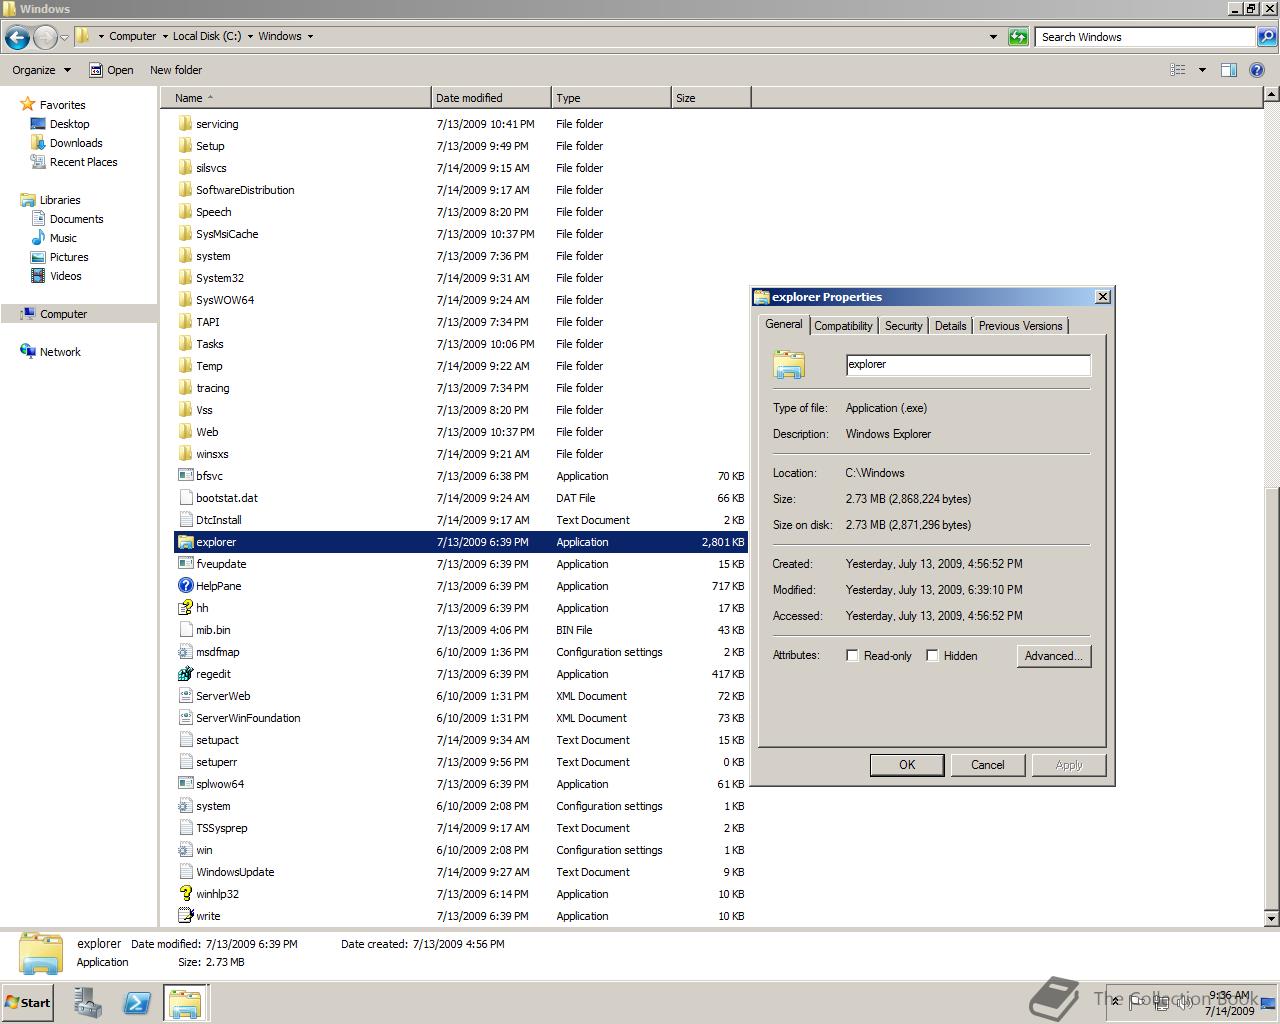
Task: Click the green refresh icon in address bar
Action: point(1018,37)
